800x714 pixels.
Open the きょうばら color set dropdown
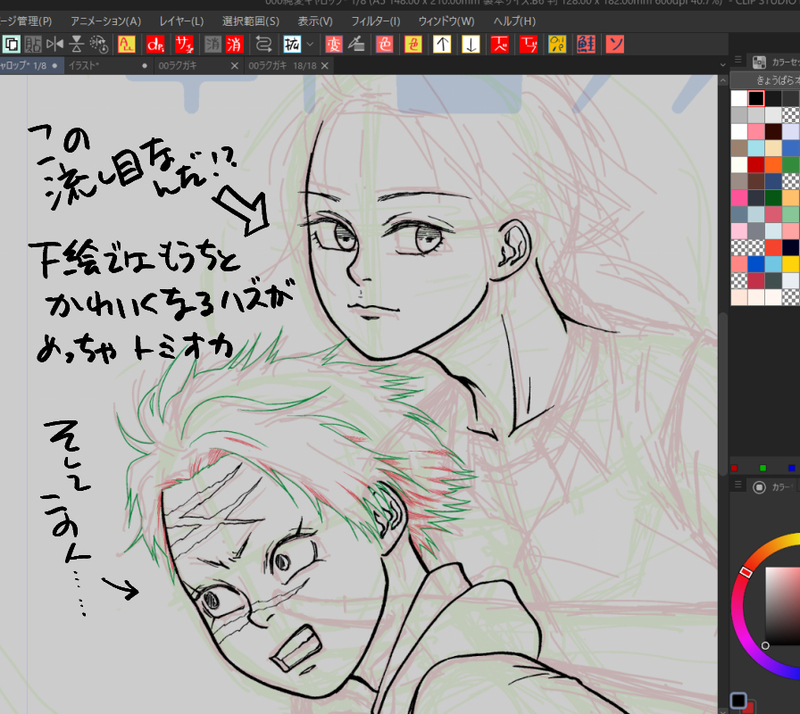[766, 80]
